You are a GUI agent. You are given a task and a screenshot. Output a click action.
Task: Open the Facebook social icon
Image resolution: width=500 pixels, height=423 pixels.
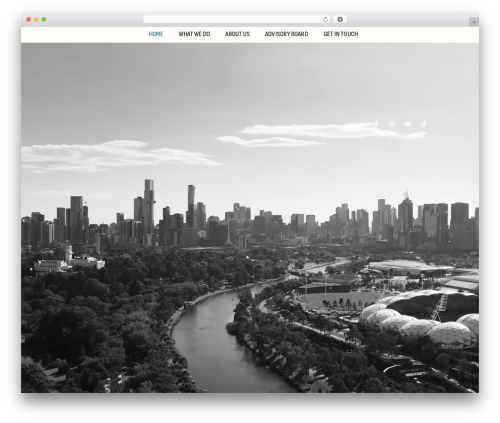(x=376, y=124)
